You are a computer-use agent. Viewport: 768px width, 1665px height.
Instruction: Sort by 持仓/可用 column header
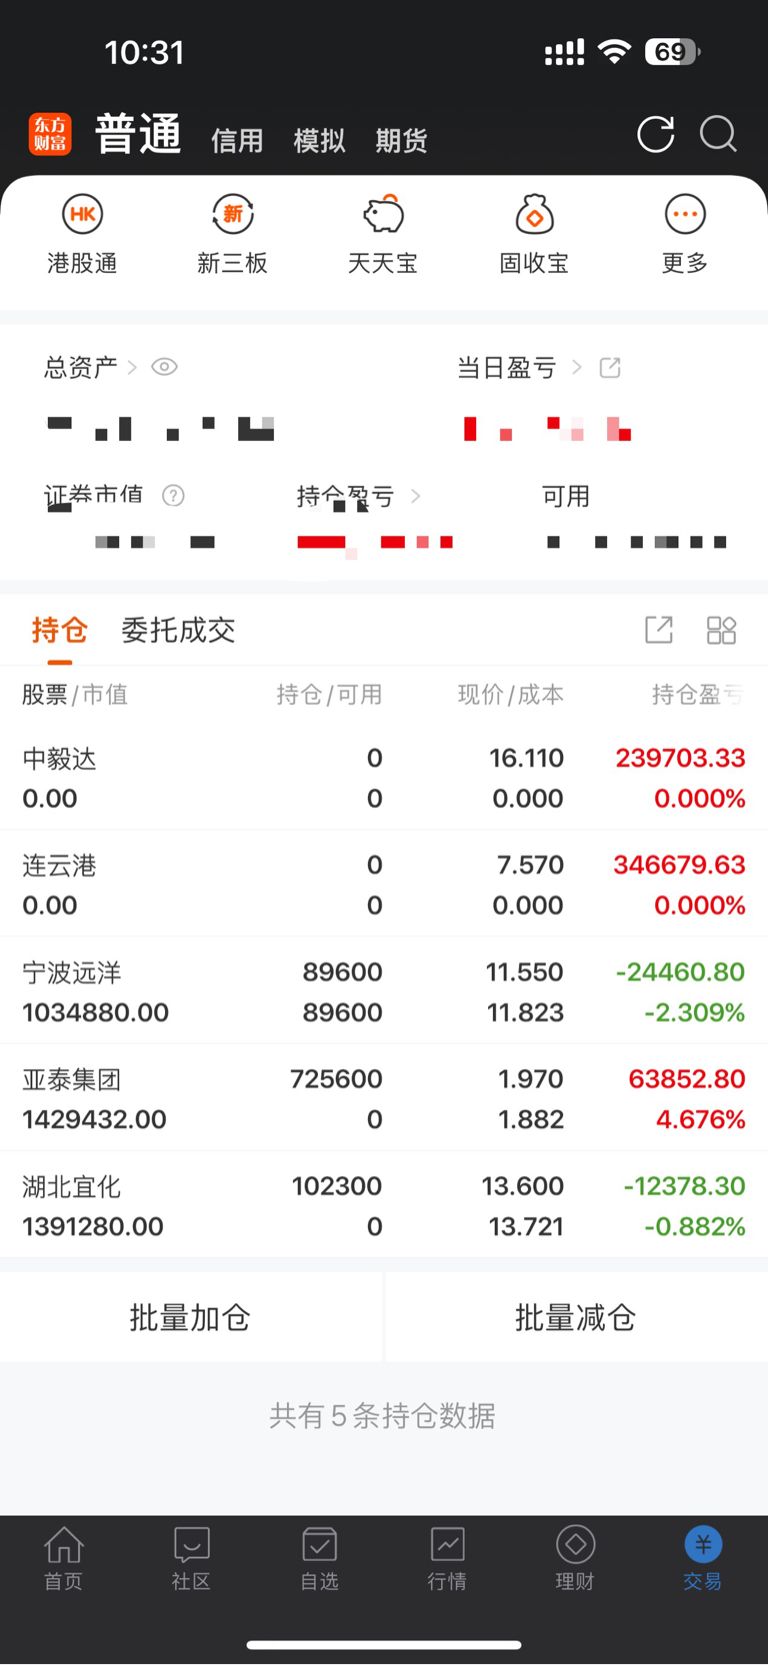pyautogui.click(x=329, y=695)
